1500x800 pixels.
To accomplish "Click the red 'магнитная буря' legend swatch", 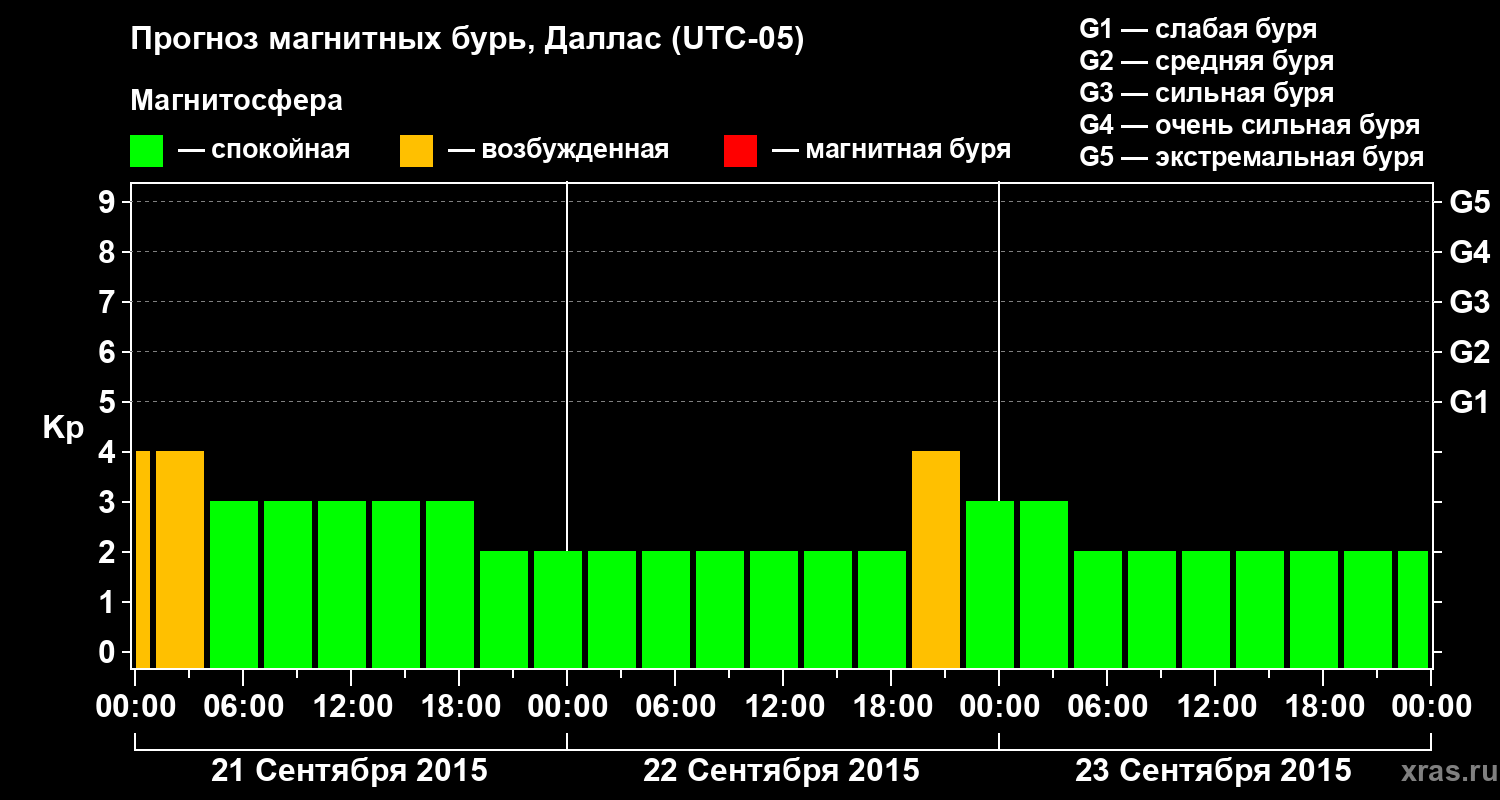I will (740, 151).
